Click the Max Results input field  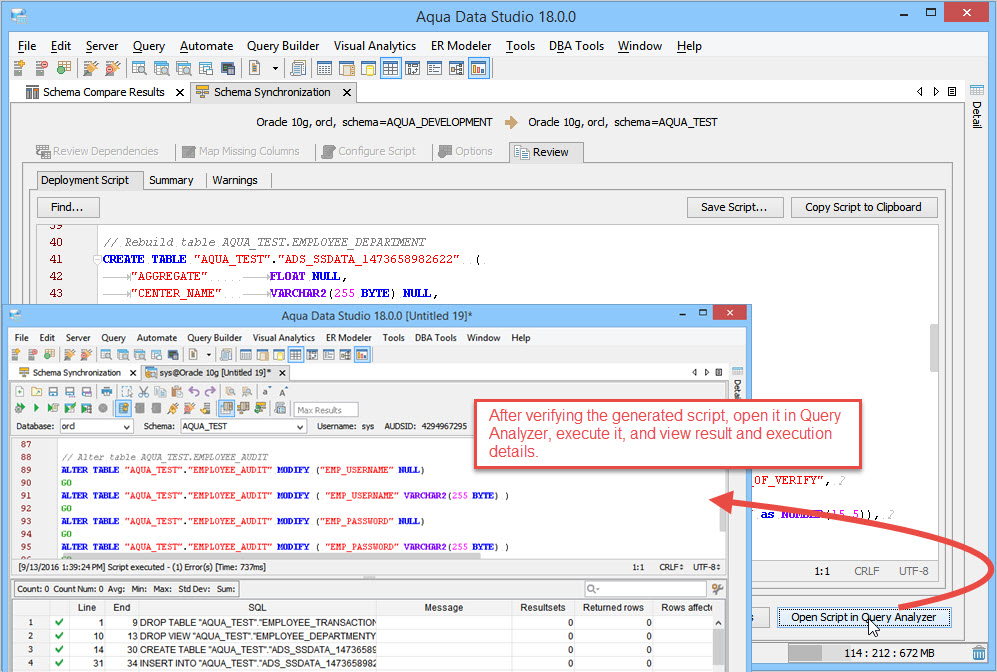coord(326,409)
